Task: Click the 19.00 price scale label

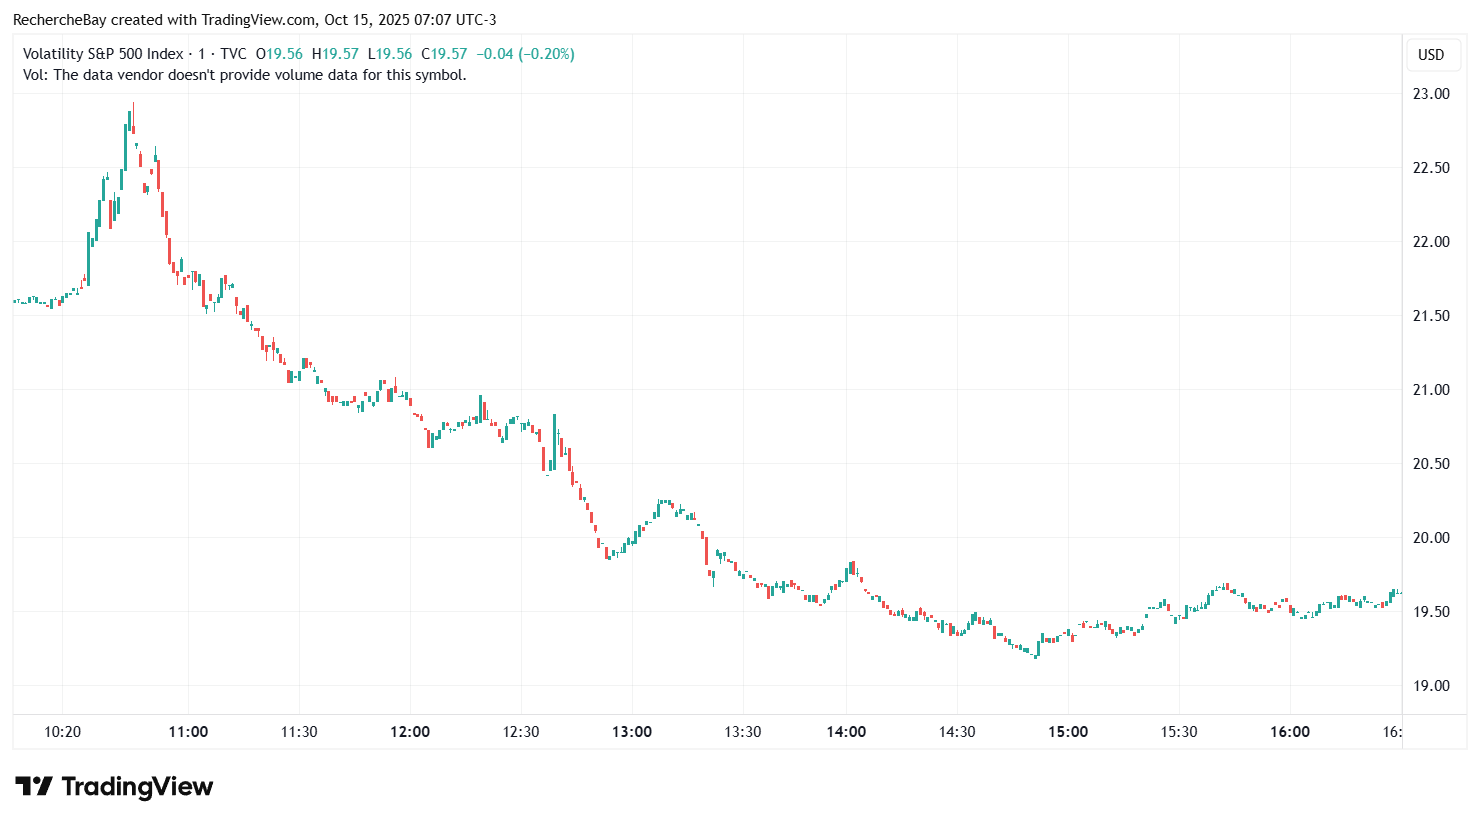Action: point(1430,686)
